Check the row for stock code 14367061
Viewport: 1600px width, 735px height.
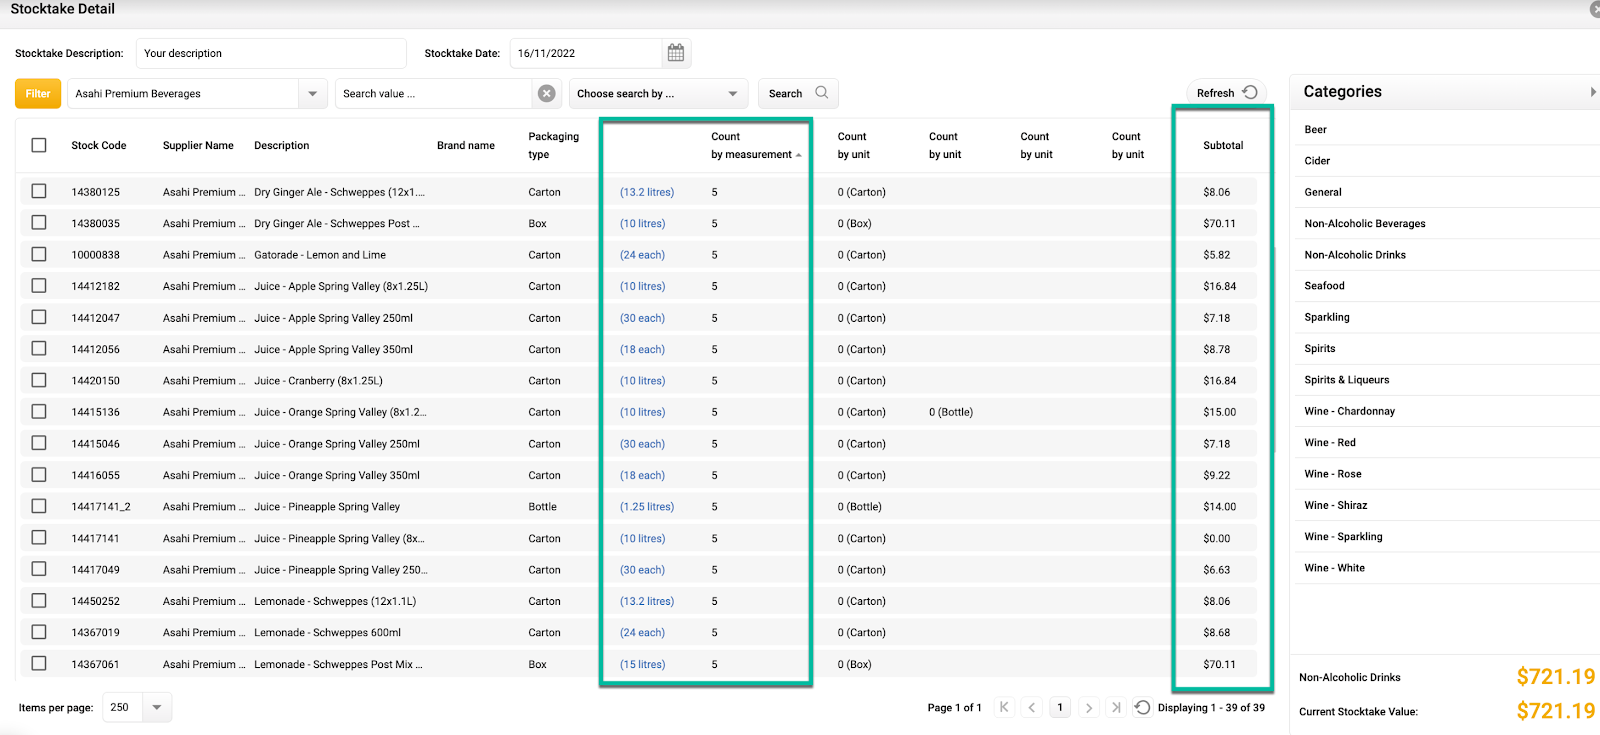39,663
